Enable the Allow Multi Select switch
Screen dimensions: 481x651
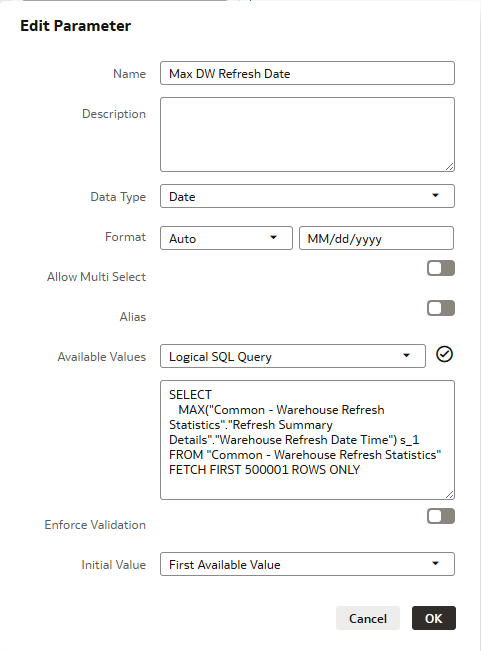point(441,268)
